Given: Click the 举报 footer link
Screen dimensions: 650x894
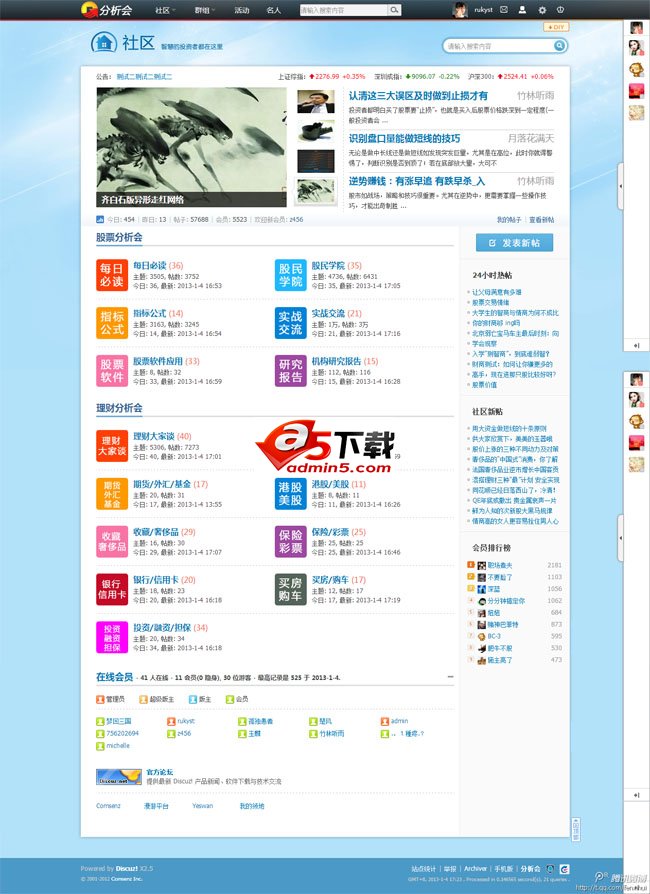Looking at the screenshot, I should [450, 869].
